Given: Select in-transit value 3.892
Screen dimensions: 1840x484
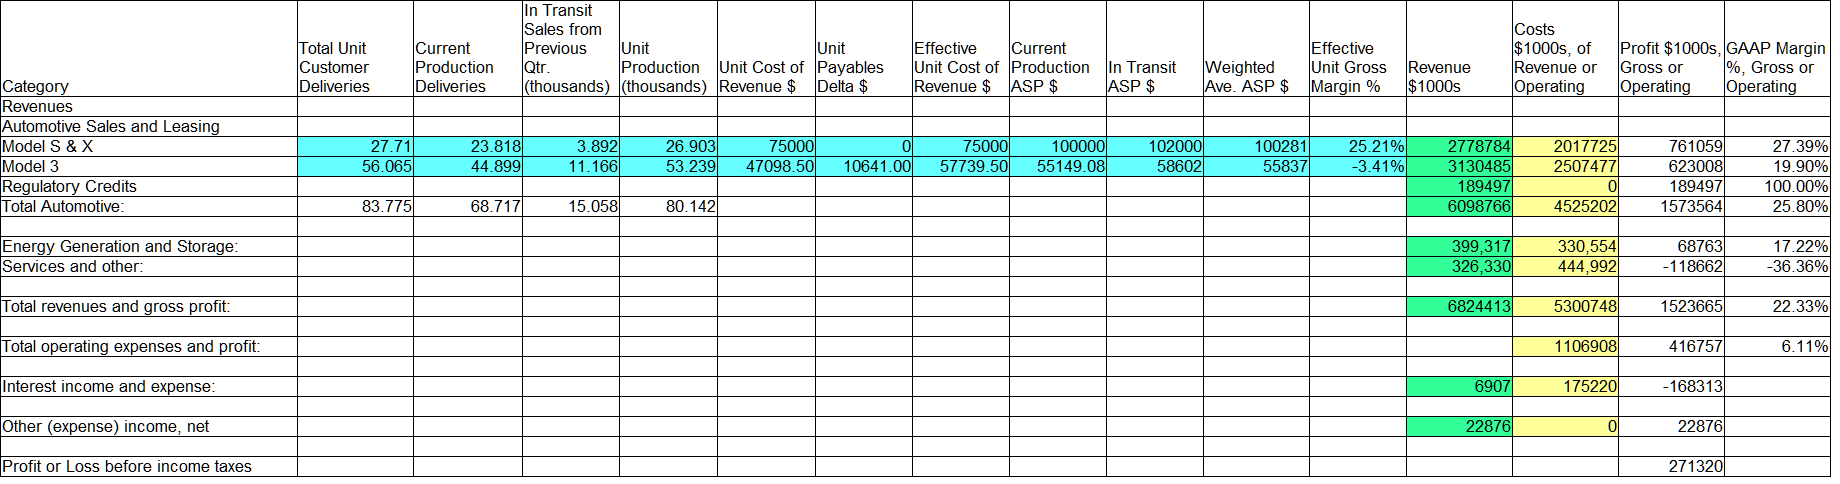Looking at the screenshot, I should [x=571, y=147].
